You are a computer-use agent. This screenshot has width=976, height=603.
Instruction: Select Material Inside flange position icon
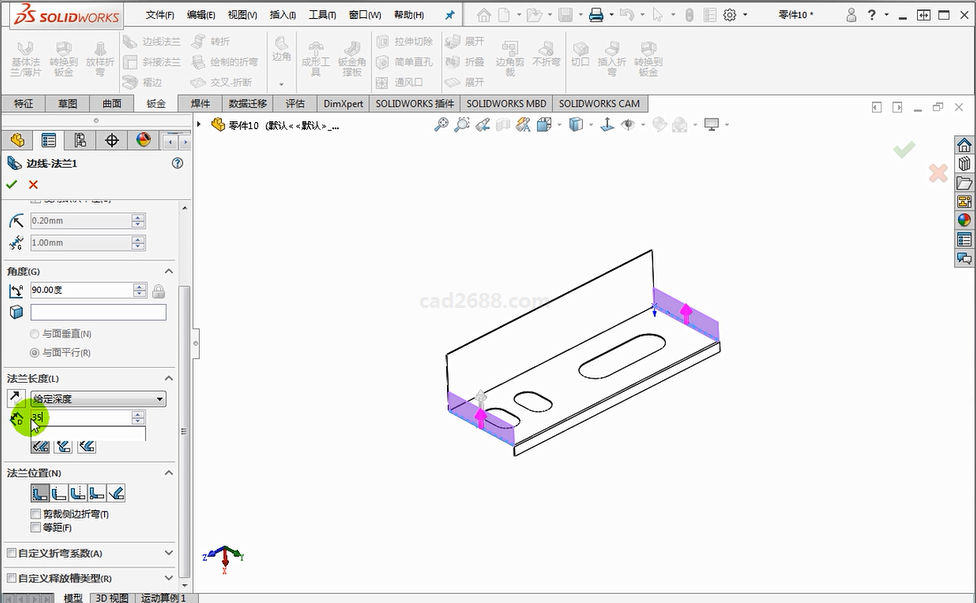click(x=40, y=493)
